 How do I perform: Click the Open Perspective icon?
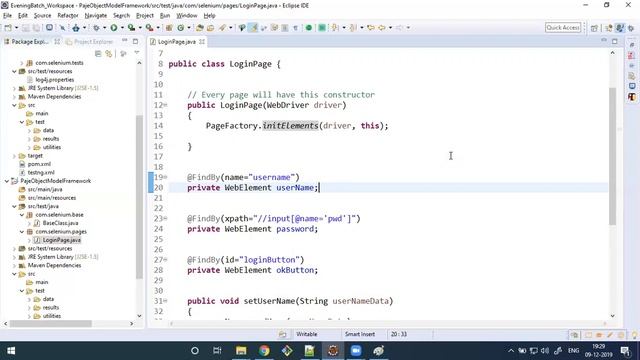coord(594,28)
